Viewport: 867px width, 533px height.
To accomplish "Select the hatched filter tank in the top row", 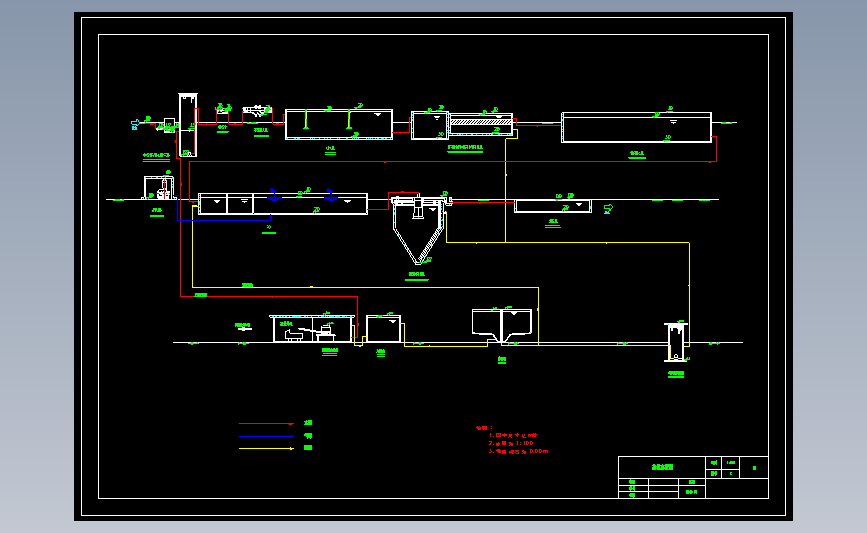I will click(481, 124).
